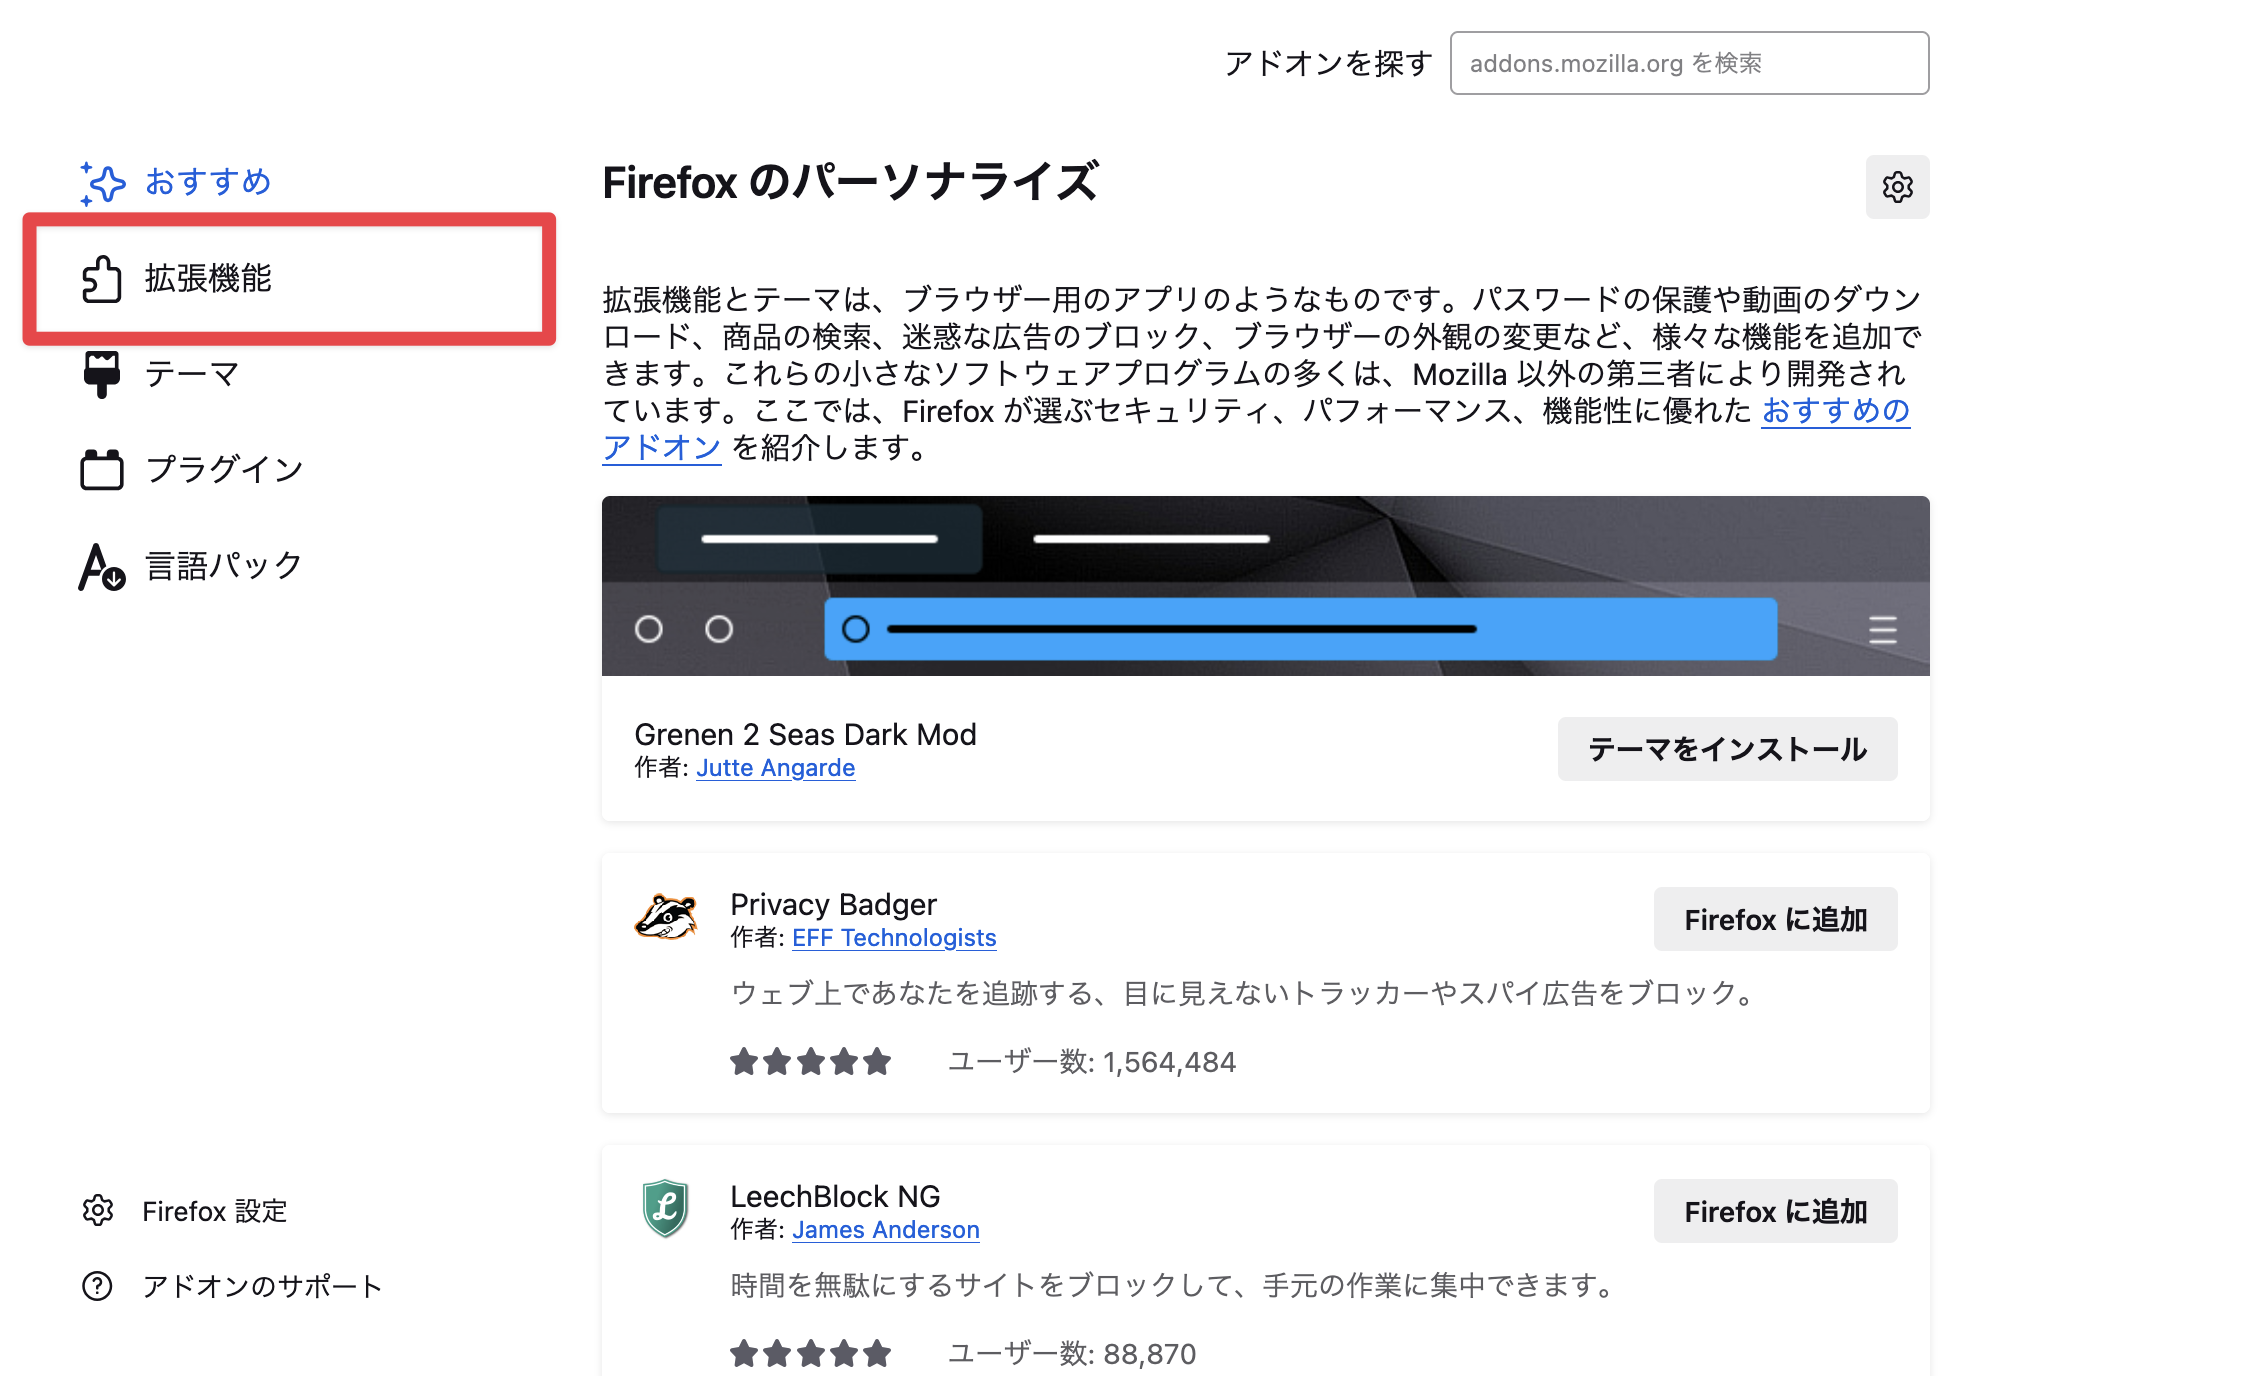The height and width of the screenshot is (1376, 2244).
Task: Open the gear tools menu near heading
Action: (1897, 187)
